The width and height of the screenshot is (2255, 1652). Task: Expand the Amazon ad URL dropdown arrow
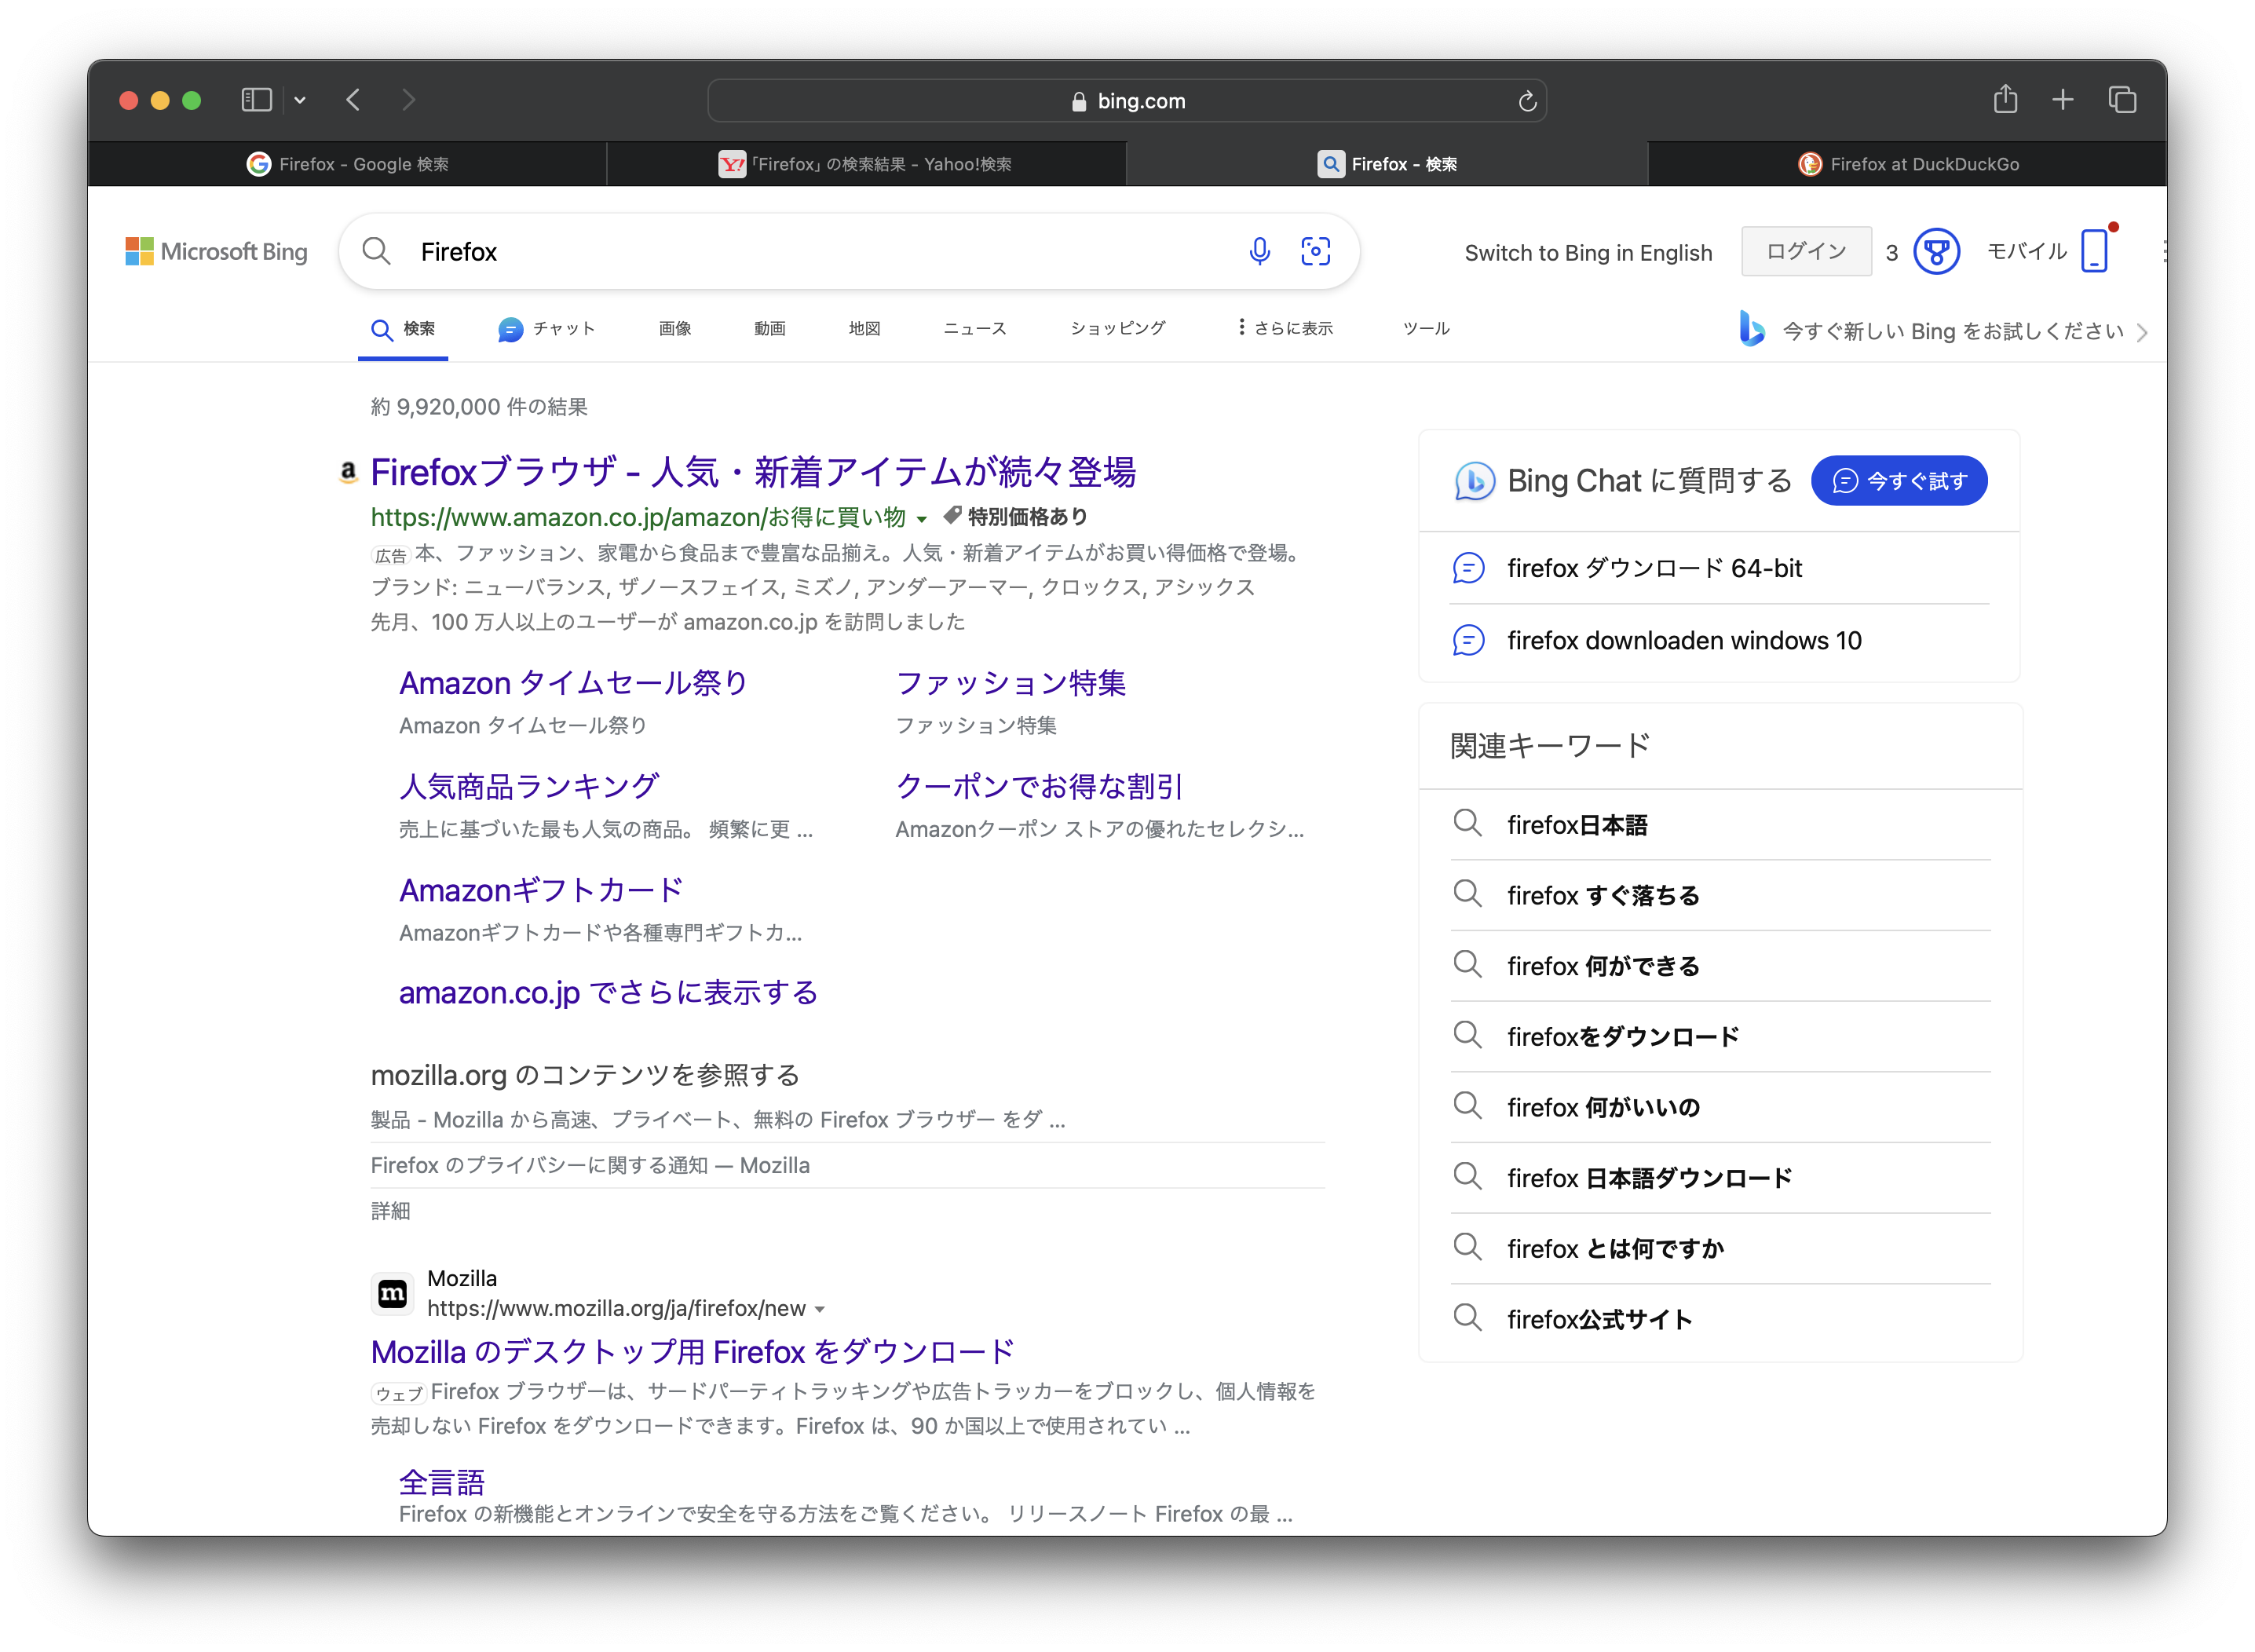(921, 518)
